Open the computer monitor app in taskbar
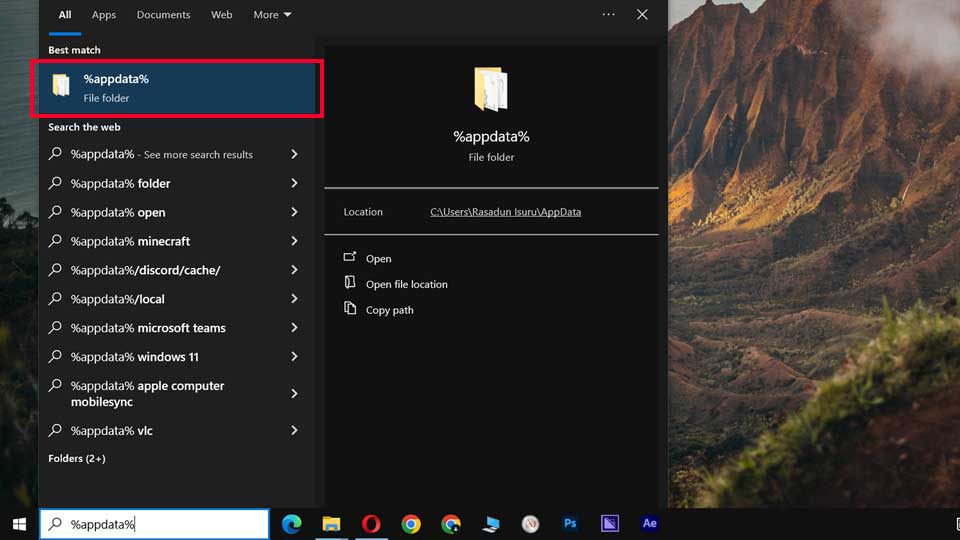 [490, 524]
